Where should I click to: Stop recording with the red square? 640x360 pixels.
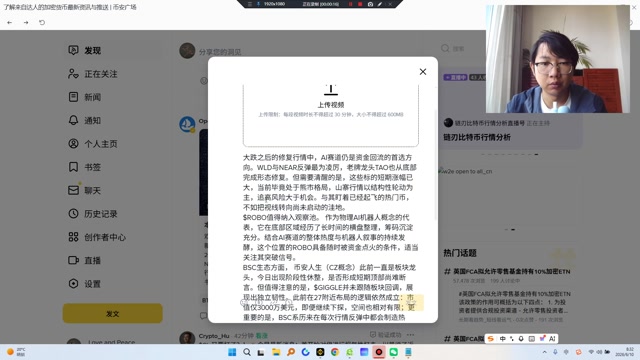[360, 4]
